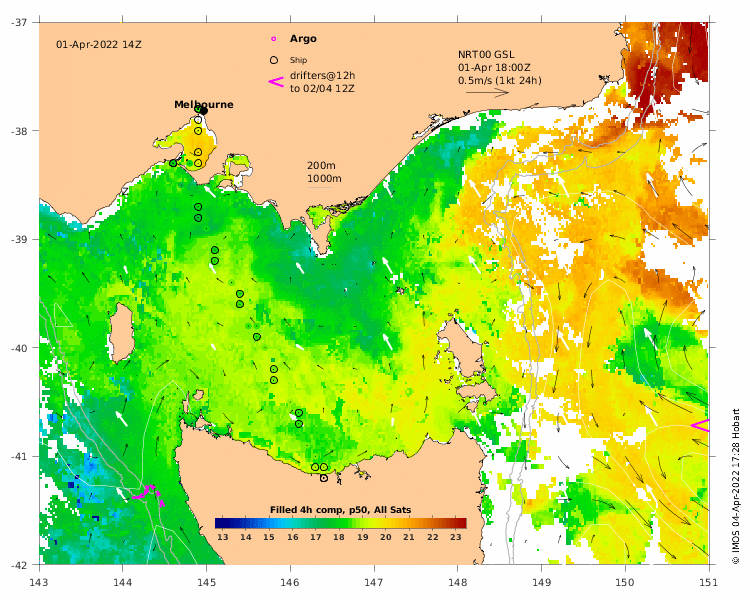Click the latitude axis label "-42"
750x600 pixels.
pos(20,565)
